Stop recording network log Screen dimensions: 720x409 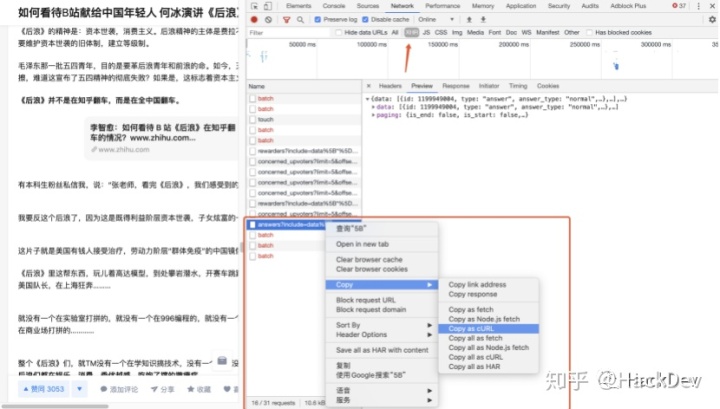[x=254, y=20]
